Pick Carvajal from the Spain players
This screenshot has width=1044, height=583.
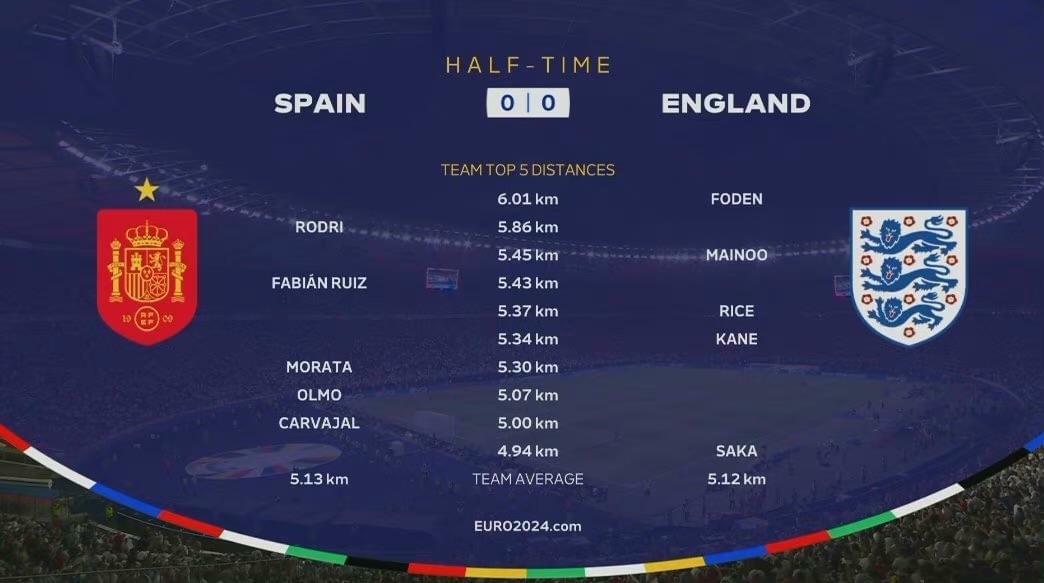[x=319, y=423]
